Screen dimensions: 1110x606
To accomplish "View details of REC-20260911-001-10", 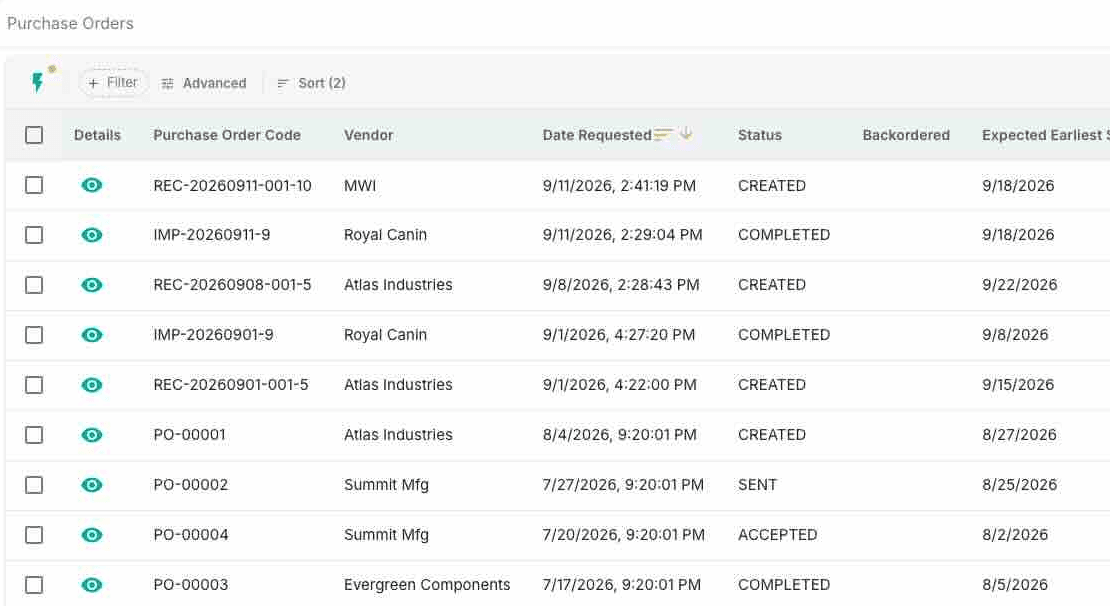I will point(92,185).
